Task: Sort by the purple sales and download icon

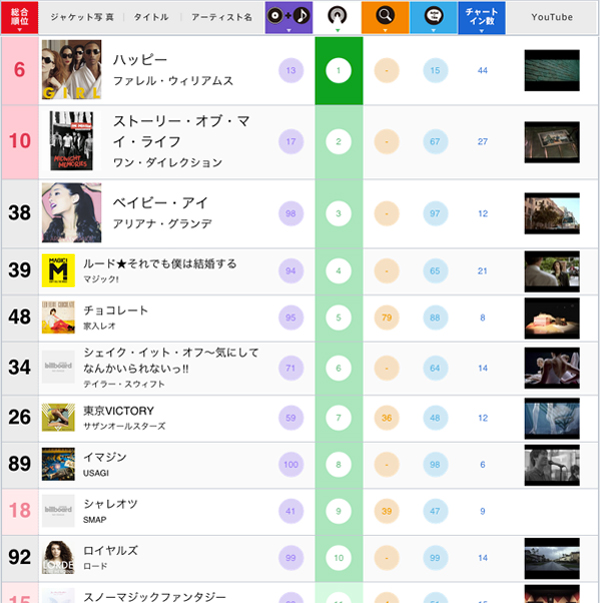Action: (x=289, y=18)
